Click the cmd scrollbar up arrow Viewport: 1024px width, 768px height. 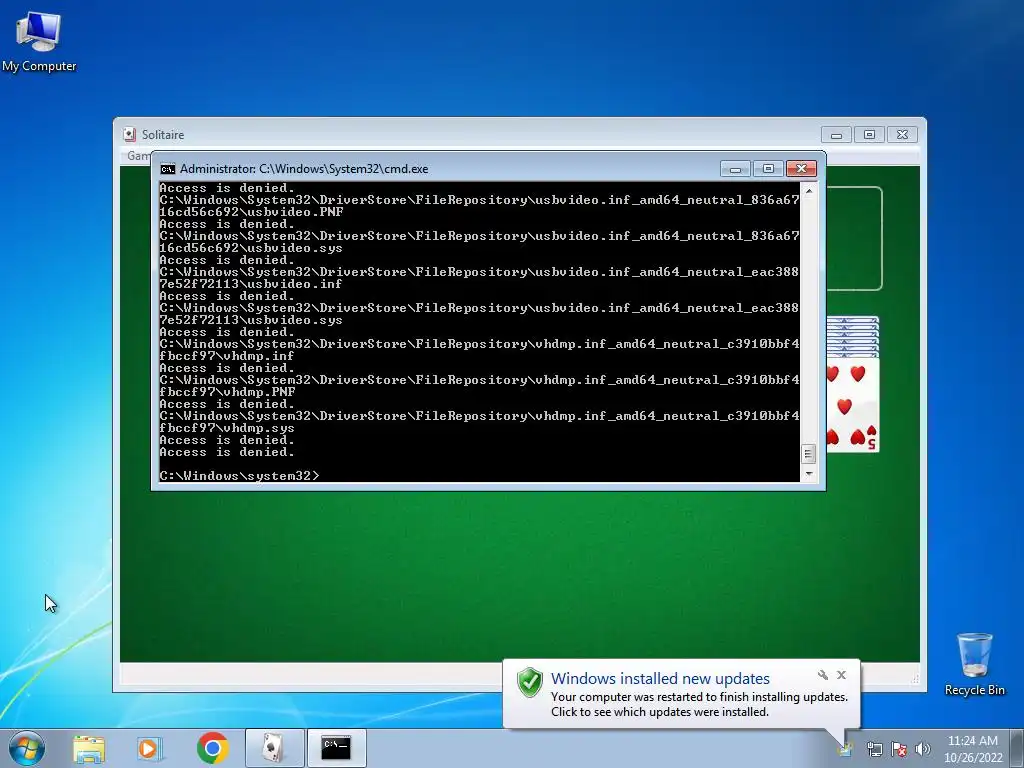(x=808, y=191)
